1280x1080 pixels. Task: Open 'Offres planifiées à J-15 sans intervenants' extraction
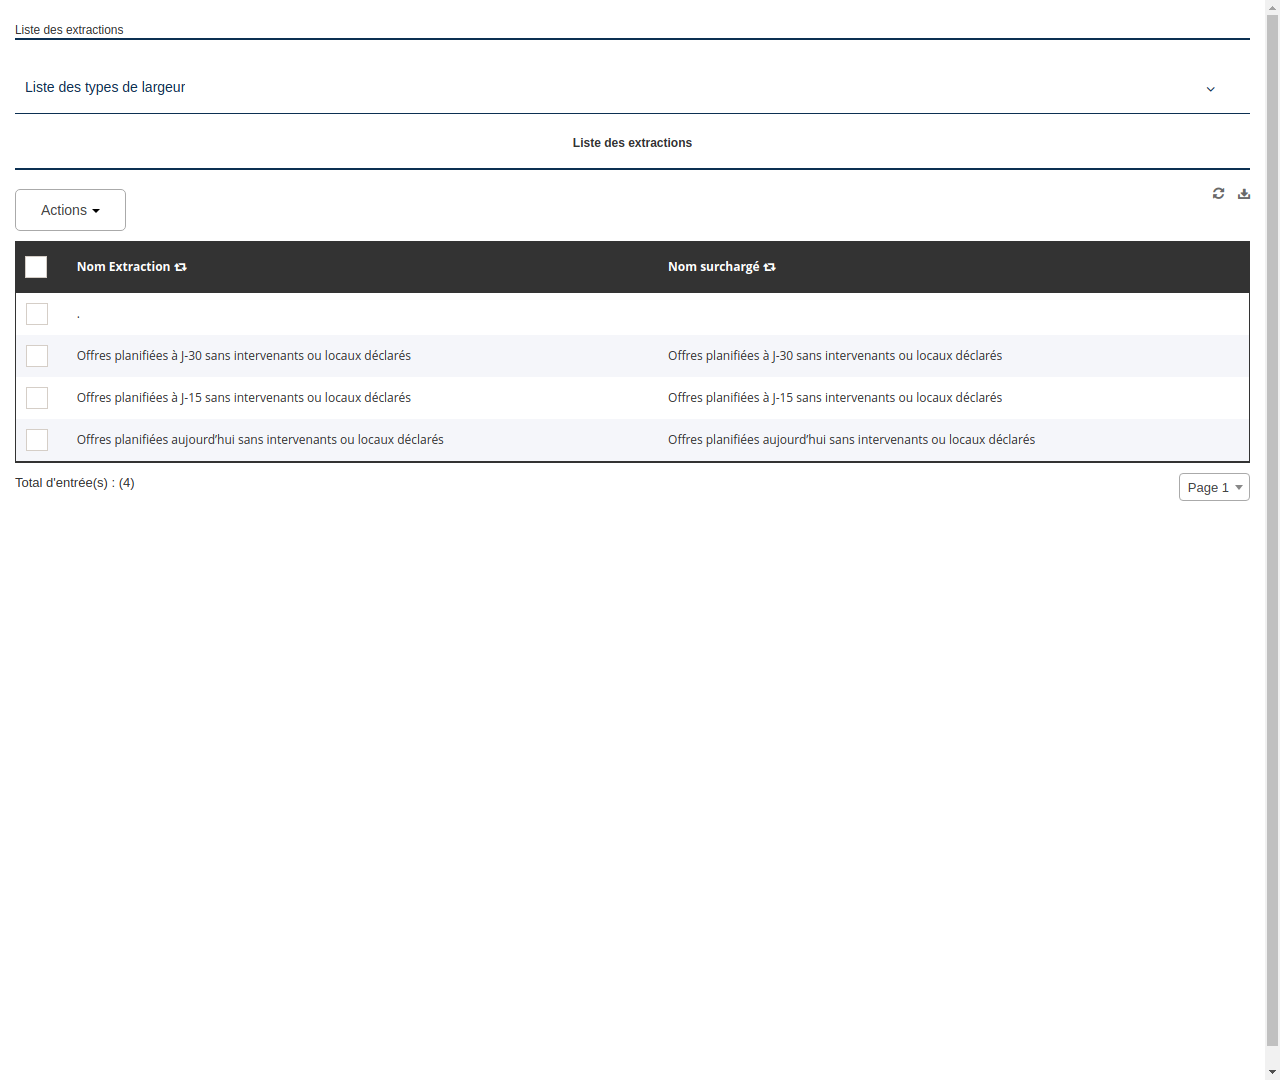(244, 398)
